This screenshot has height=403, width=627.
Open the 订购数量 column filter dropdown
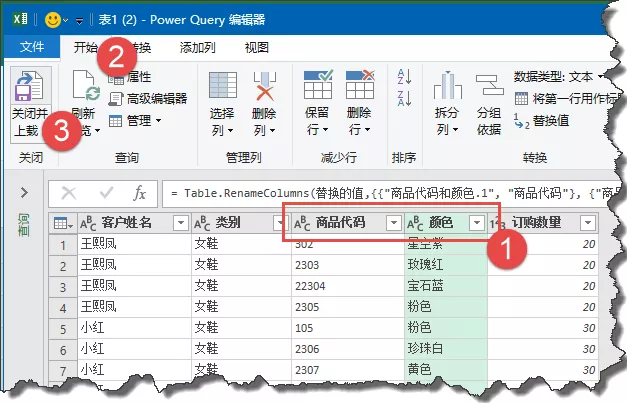pyautogui.click(x=588, y=223)
